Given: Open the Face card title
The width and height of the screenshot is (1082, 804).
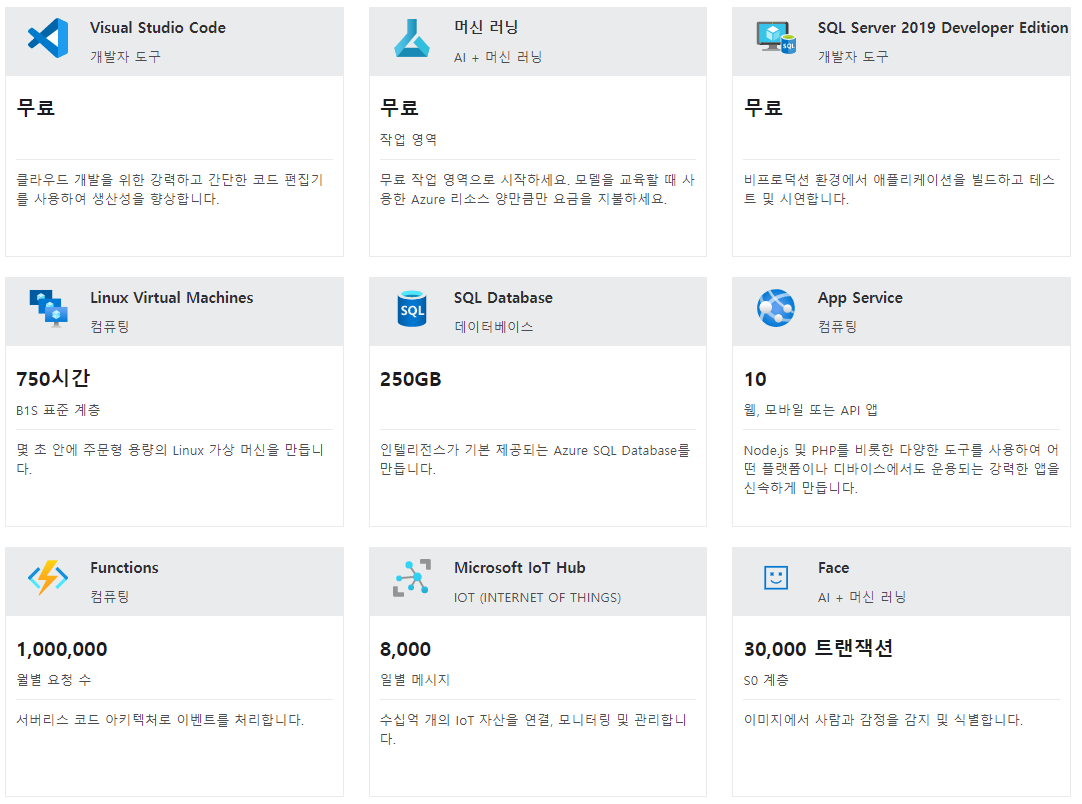Looking at the screenshot, I should point(834,567).
